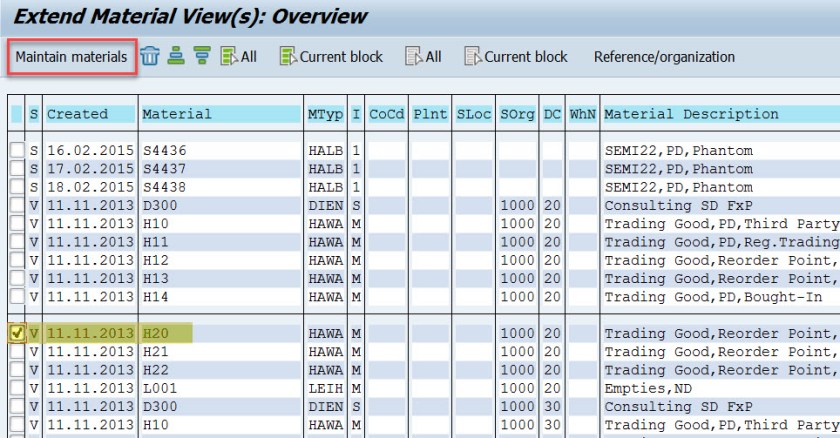
Task: Click material number H11
Action: pos(155,242)
